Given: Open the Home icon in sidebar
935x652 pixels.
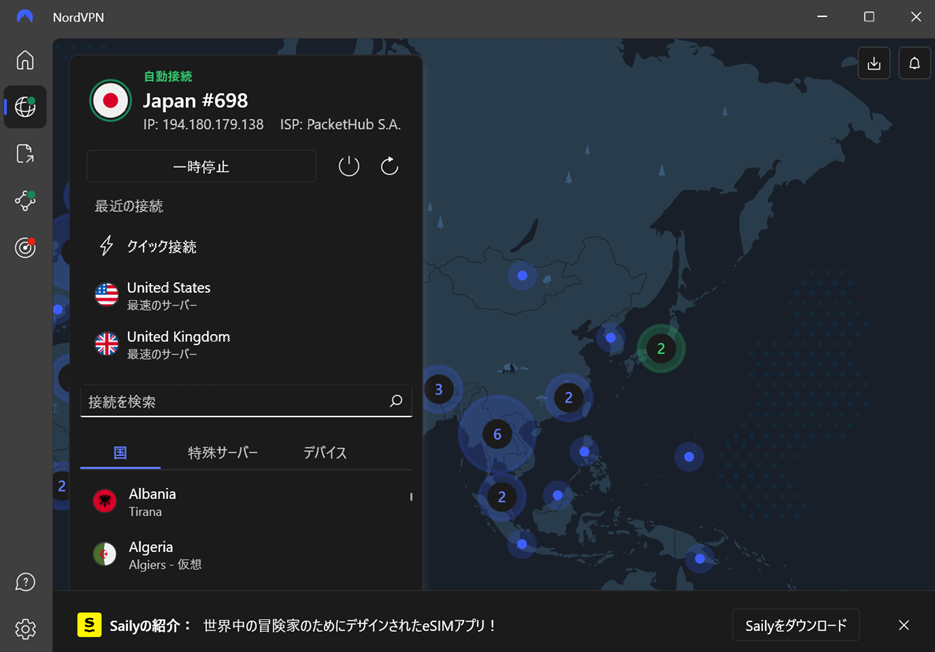Looking at the screenshot, I should [x=25, y=60].
